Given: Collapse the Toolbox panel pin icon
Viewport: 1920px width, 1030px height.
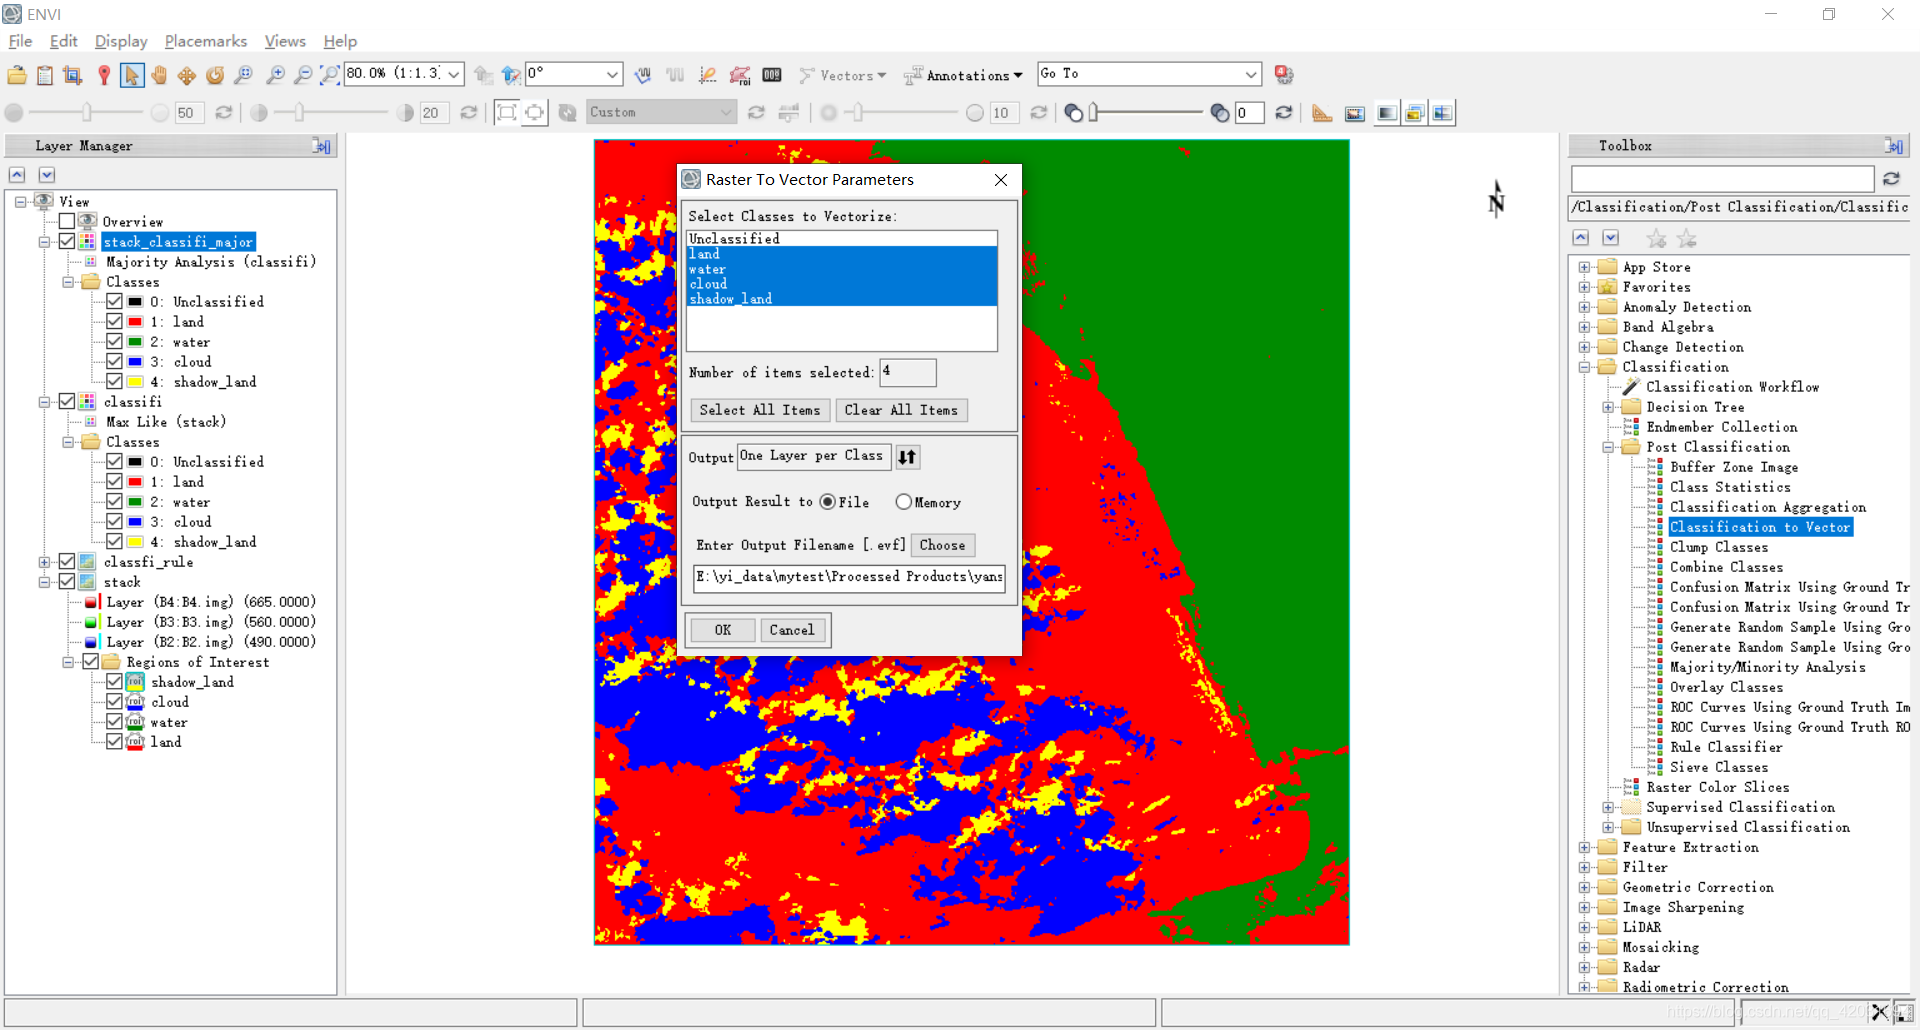Looking at the screenshot, I should click(x=1893, y=146).
